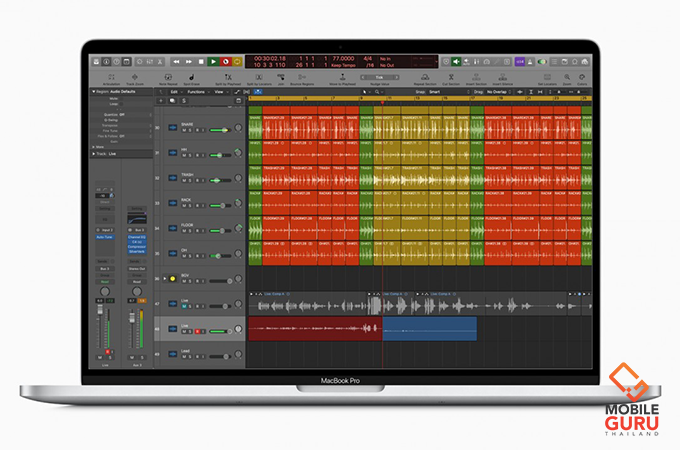Toggle global Solo S button

coord(183,101)
